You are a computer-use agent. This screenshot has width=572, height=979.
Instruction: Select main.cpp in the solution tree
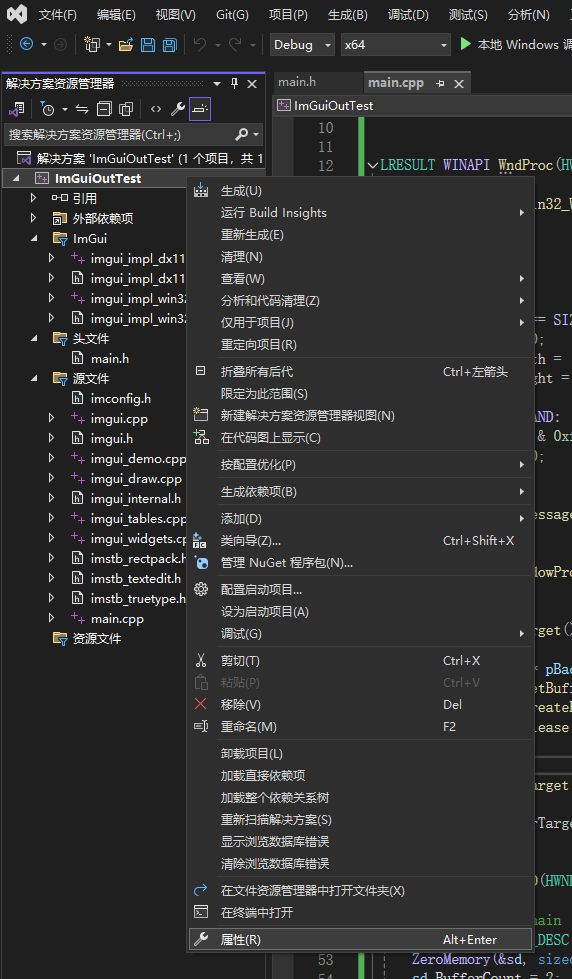click(117, 619)
